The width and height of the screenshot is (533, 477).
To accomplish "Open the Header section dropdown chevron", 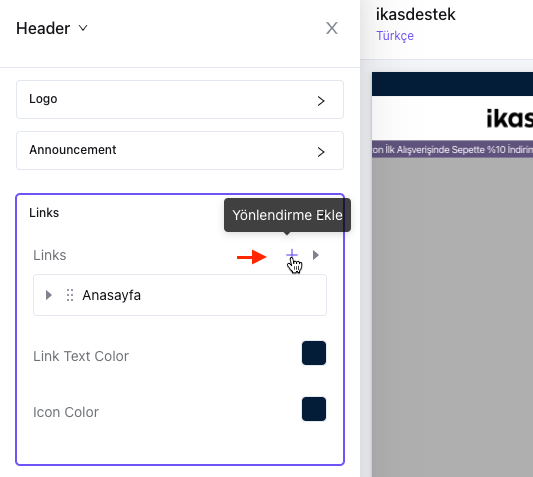I will [x=83, y=28].
